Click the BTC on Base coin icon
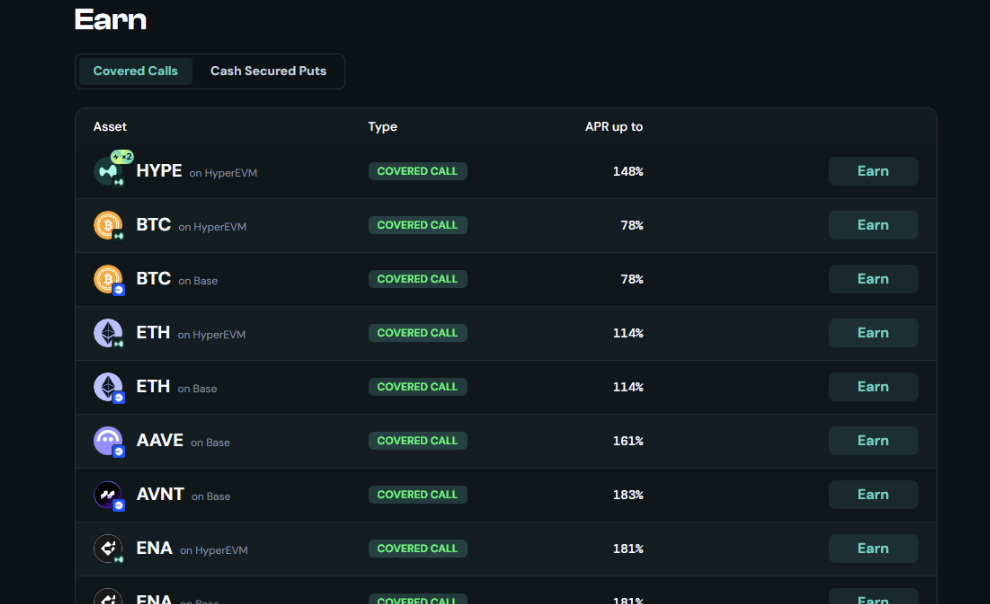 pos(108,279)
